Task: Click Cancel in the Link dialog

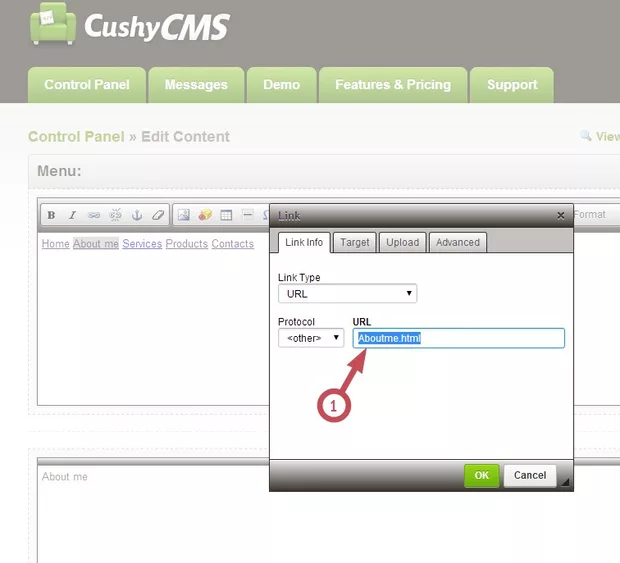Action: [x=530, y=475]
